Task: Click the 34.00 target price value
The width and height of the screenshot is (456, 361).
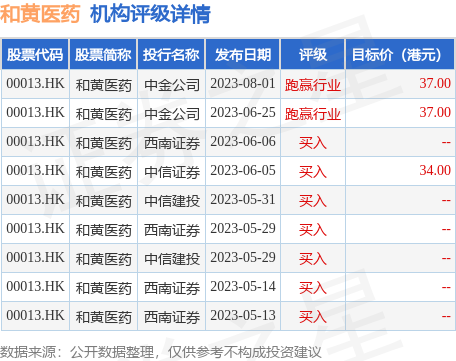Action: click(435, 170)
